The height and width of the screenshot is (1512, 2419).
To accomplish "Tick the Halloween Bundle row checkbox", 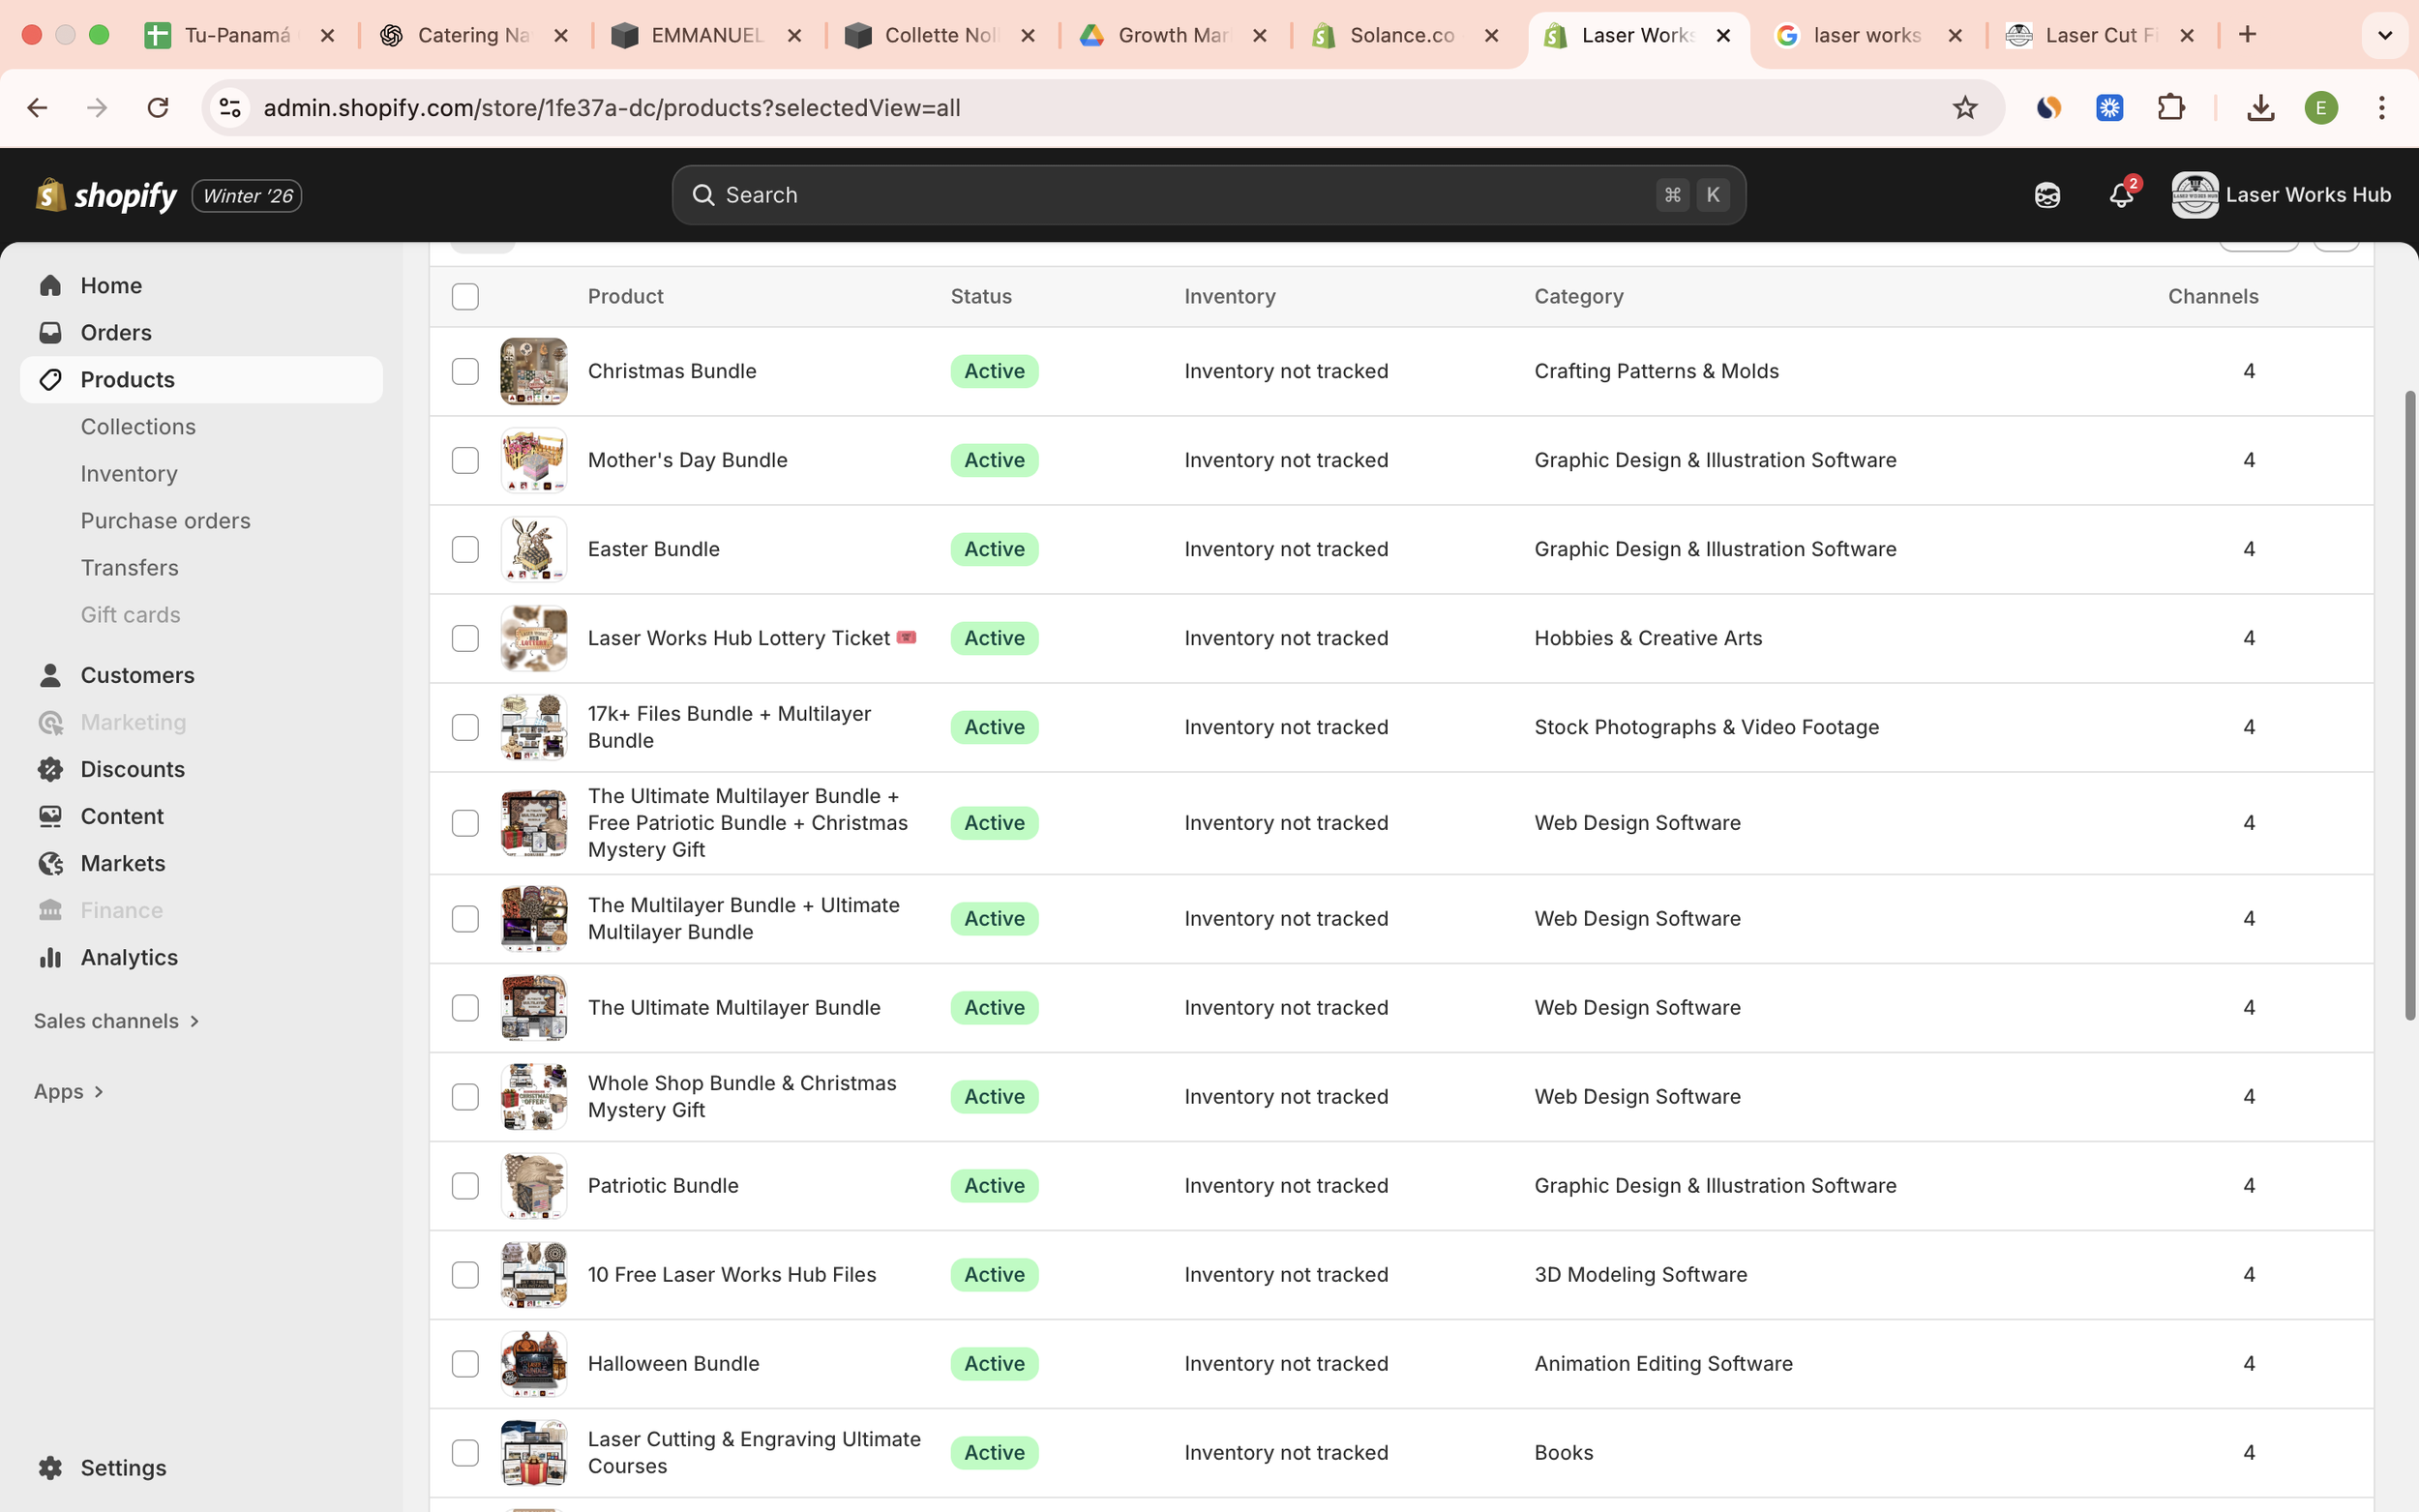I will (465, 1363).
